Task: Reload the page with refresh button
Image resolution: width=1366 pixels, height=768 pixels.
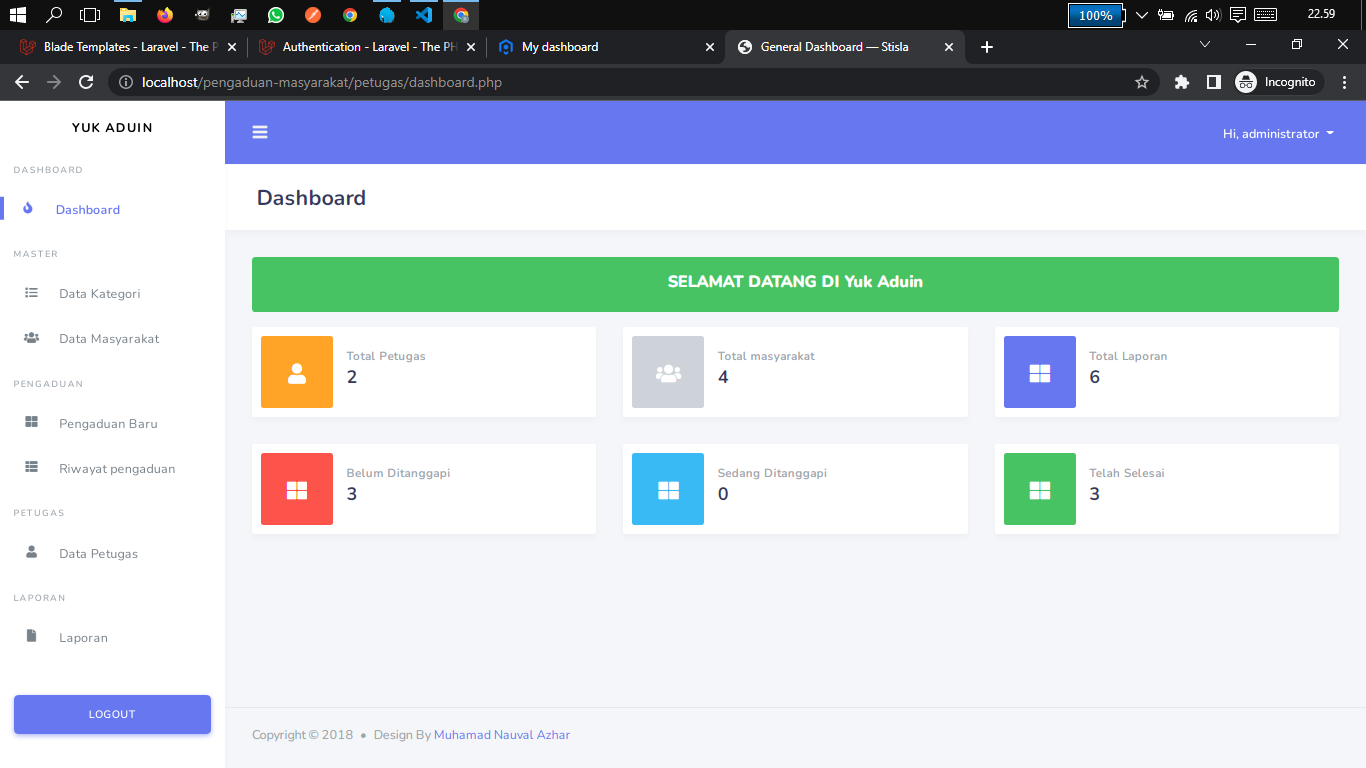Action: [86, 82]
